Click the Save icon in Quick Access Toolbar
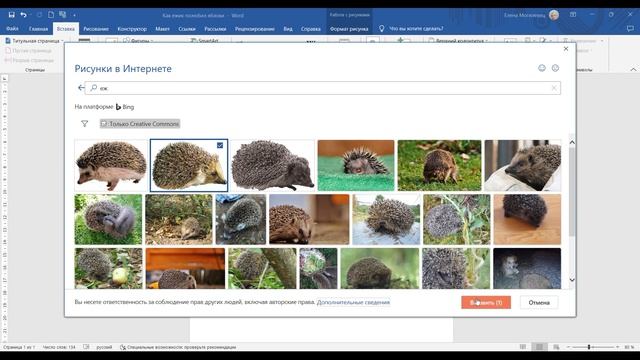Screen dimensions: 640x360 coord(11,15)
